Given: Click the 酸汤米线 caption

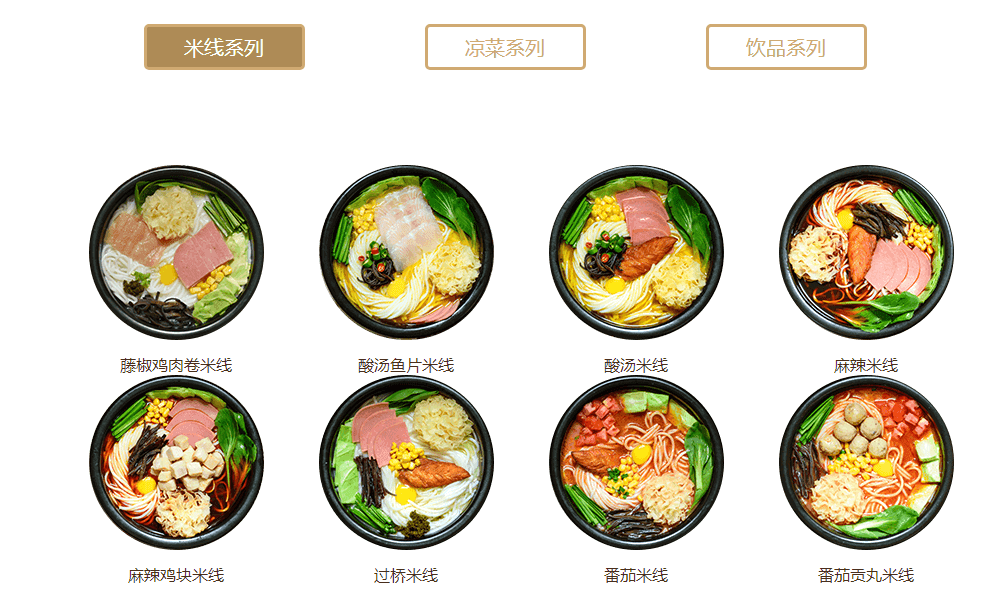Looking at the screenshot, I should 636,365.
